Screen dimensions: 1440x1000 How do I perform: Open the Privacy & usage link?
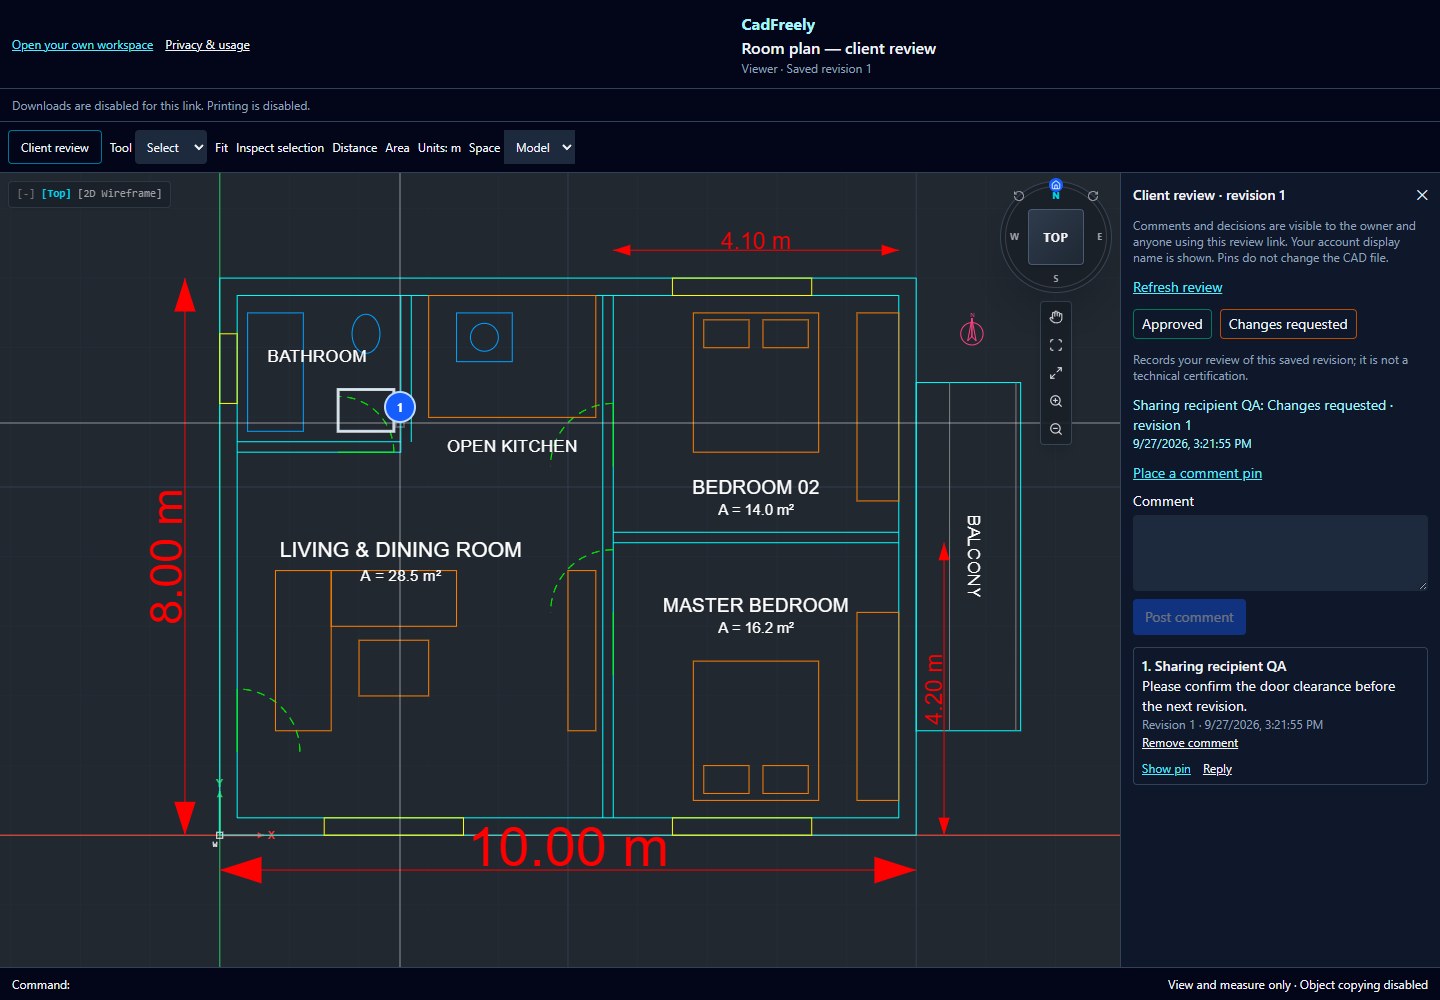[207, 45]
